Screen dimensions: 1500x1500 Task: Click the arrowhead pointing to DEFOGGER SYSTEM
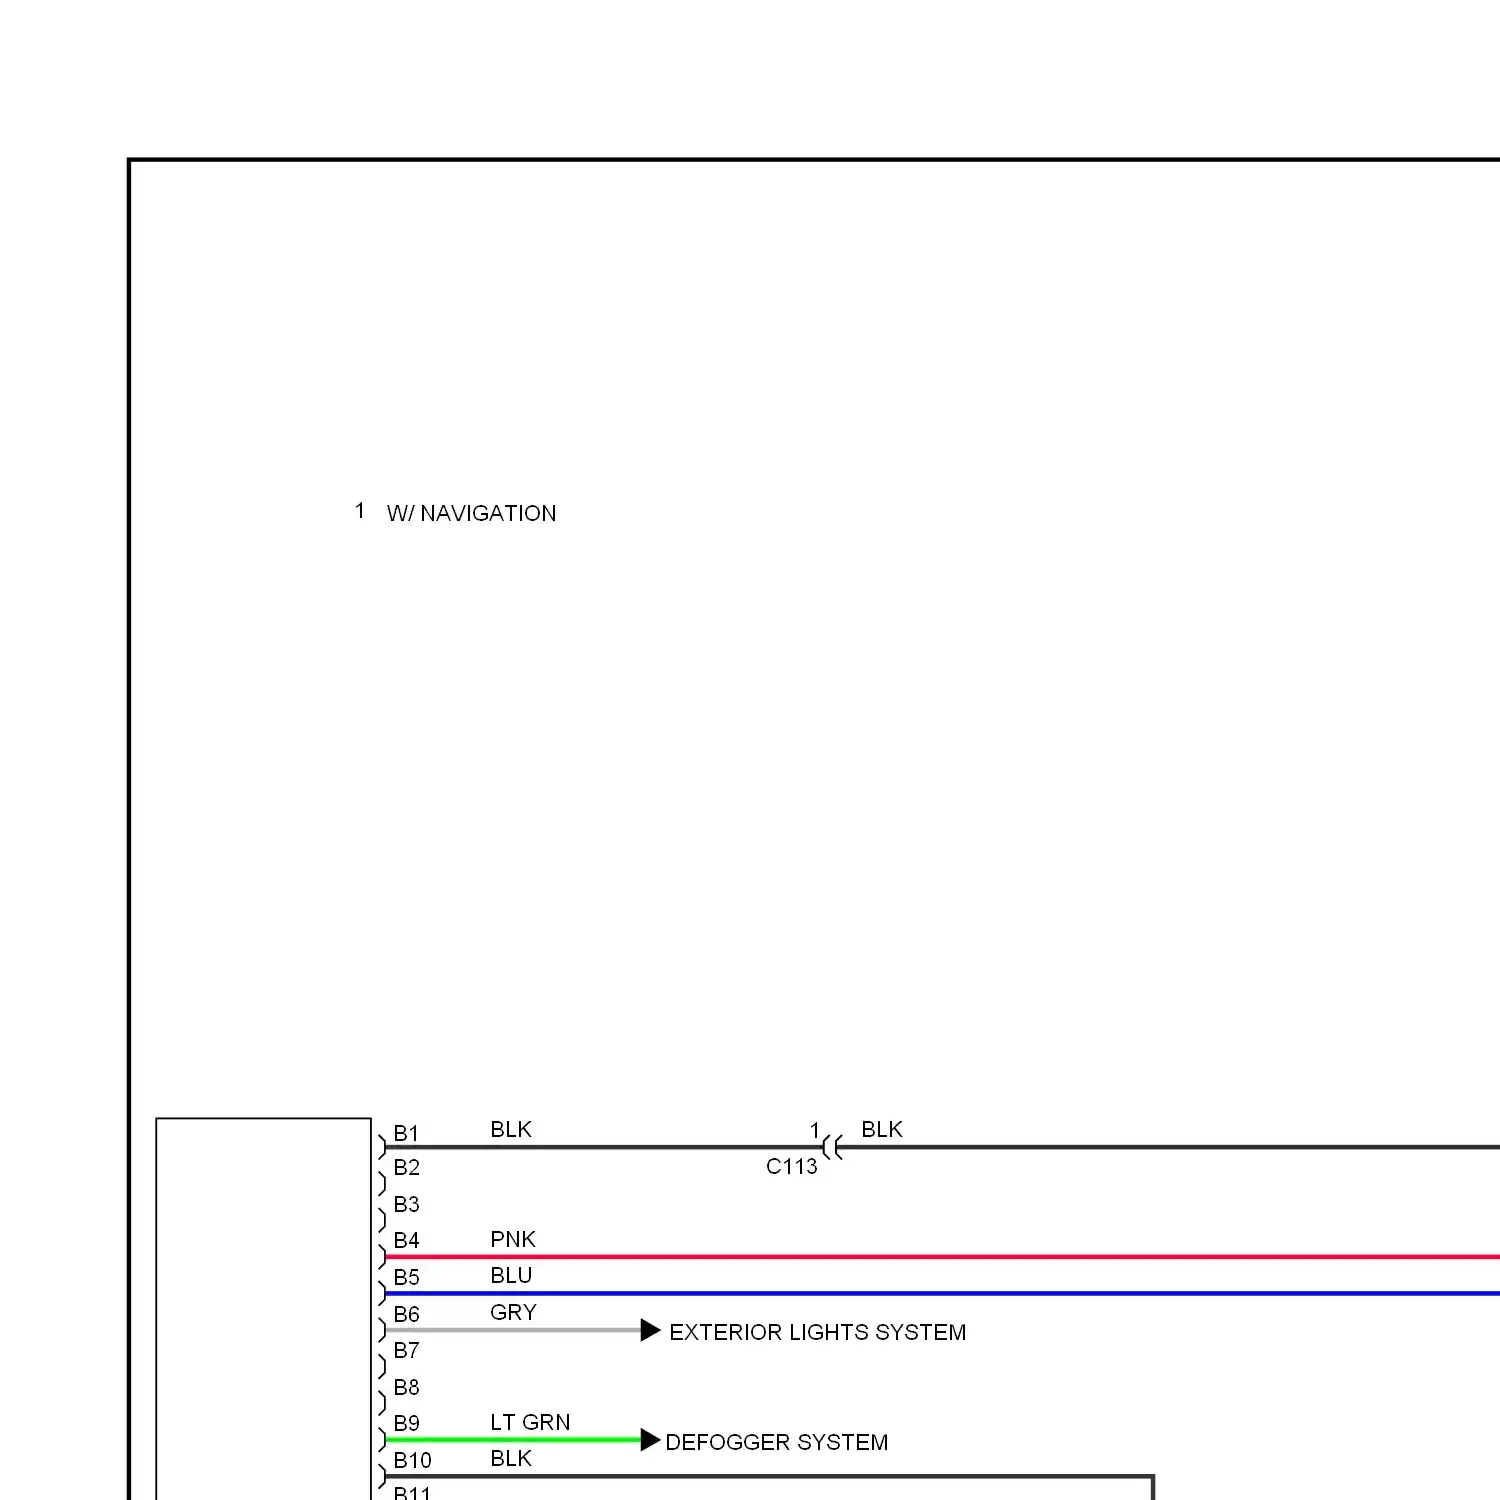[x=651, y=1440]
